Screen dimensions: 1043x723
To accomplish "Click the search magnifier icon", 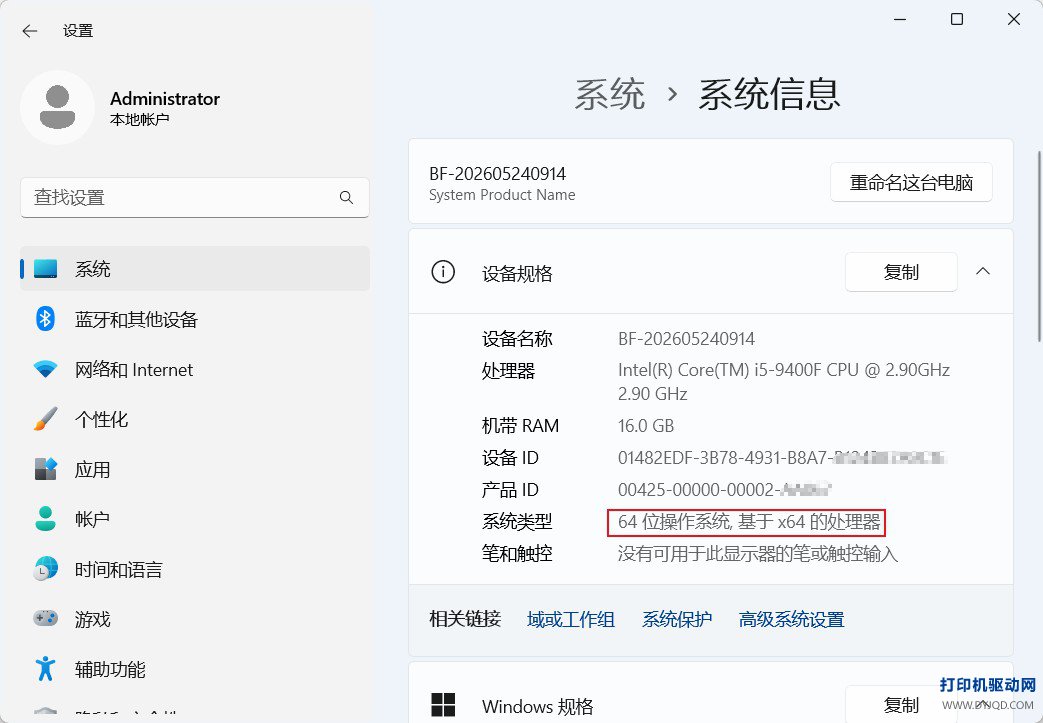I will click(x=346, y=198).
